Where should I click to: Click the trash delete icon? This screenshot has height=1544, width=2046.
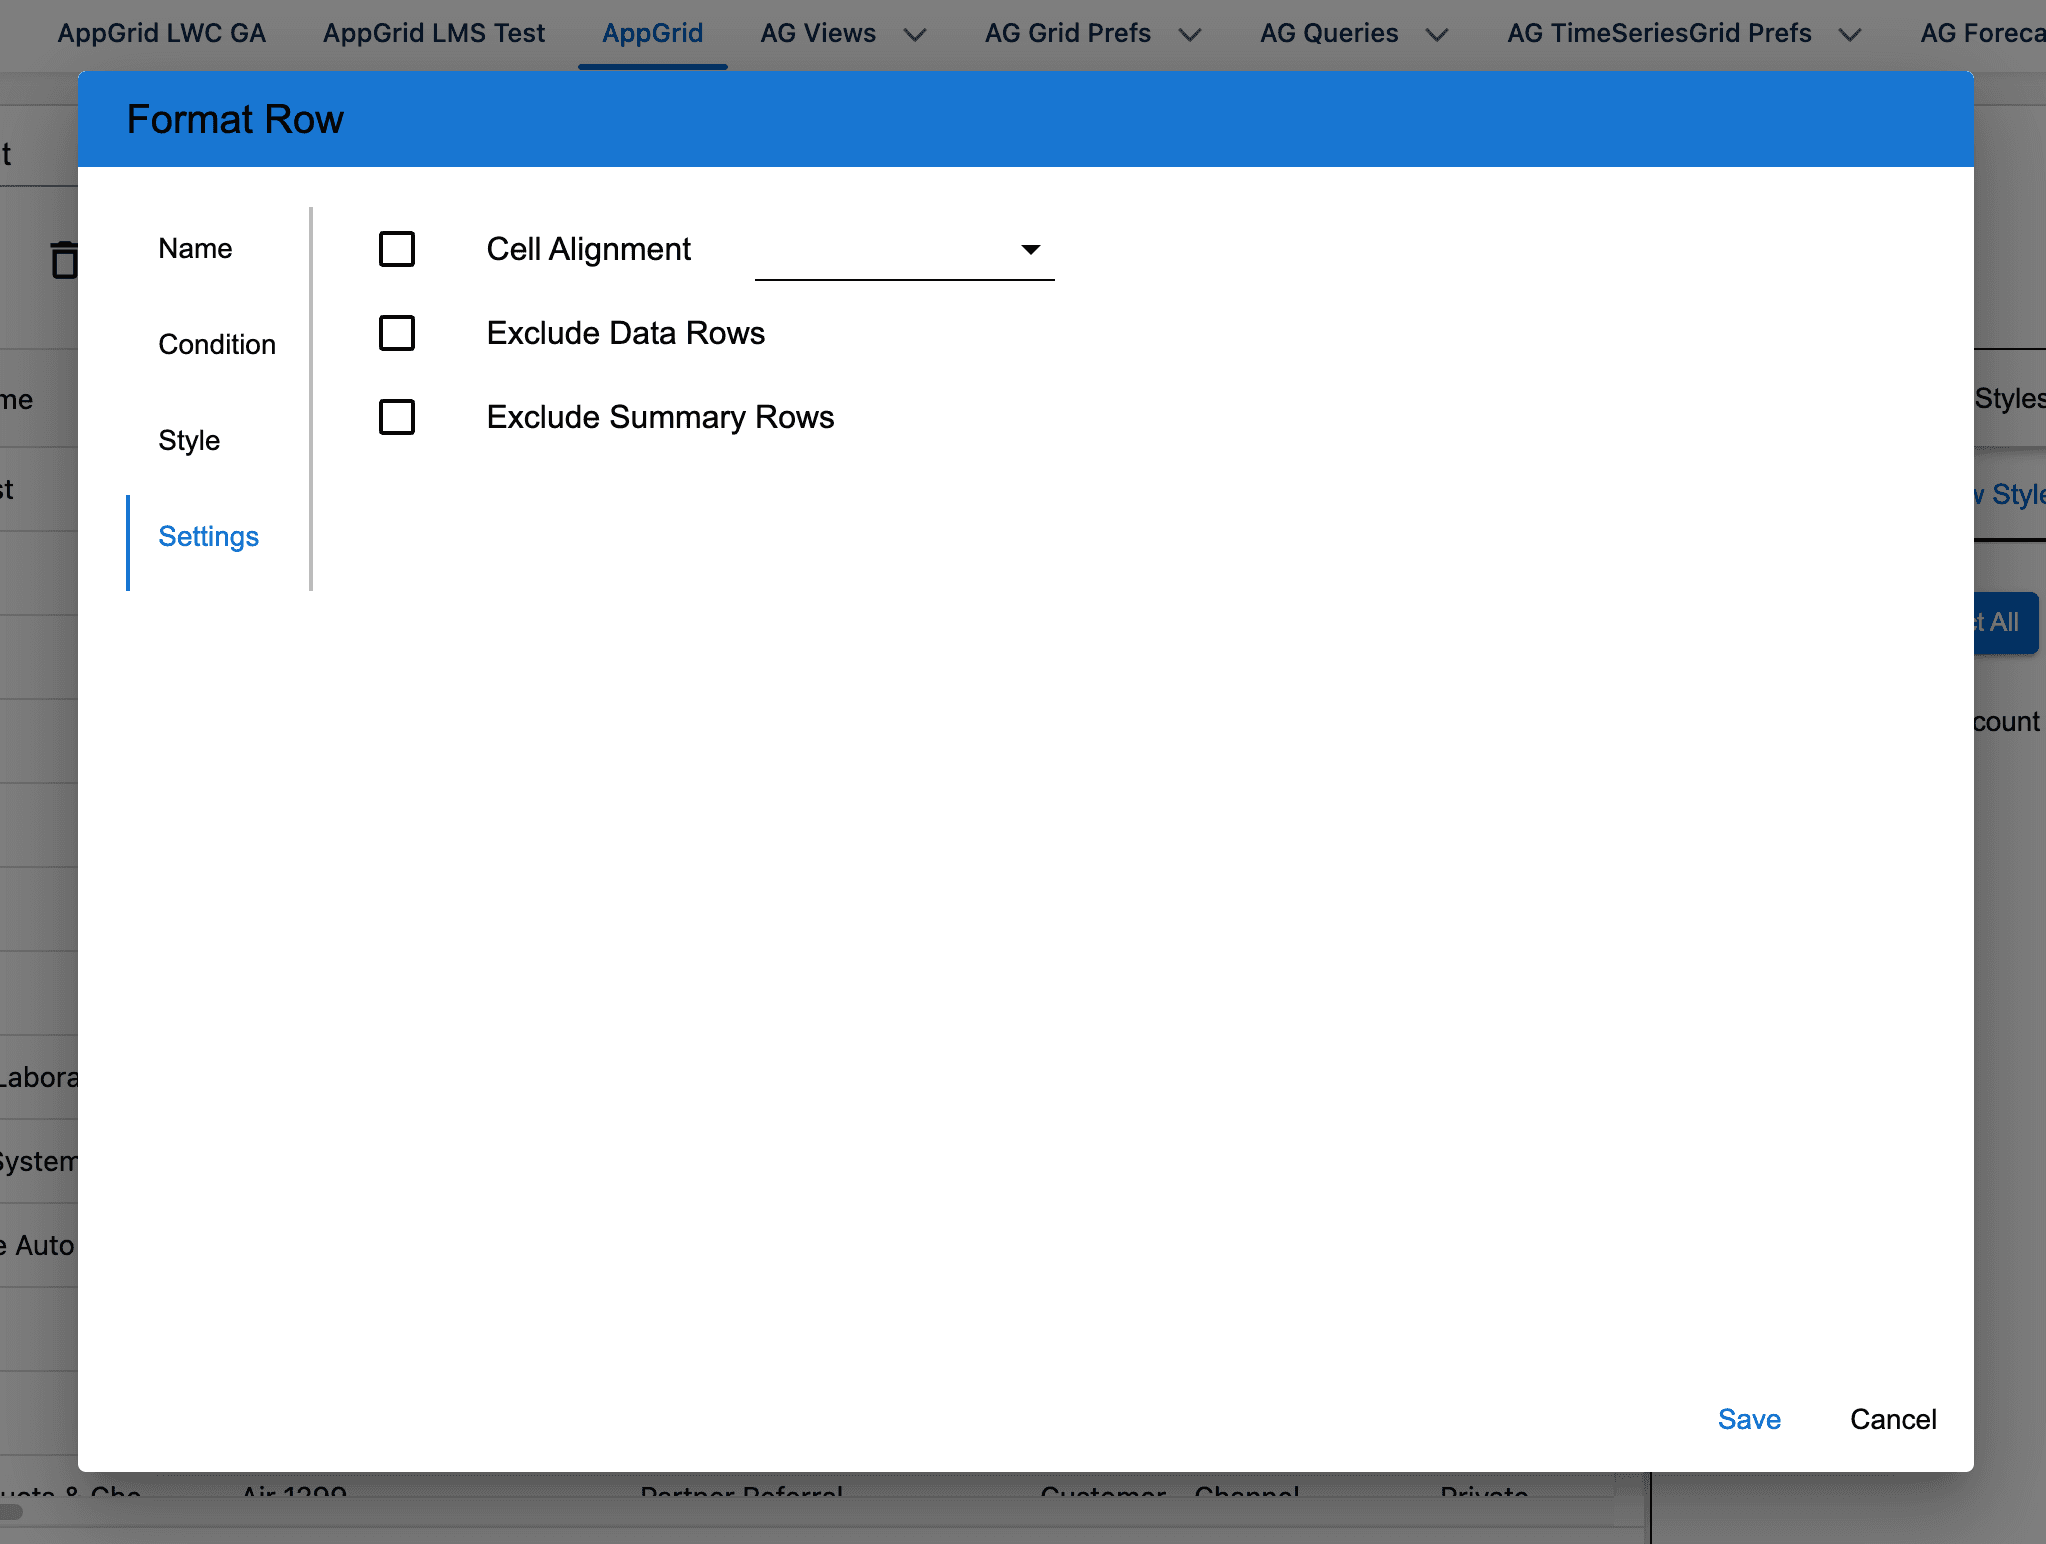click(64, 260)
